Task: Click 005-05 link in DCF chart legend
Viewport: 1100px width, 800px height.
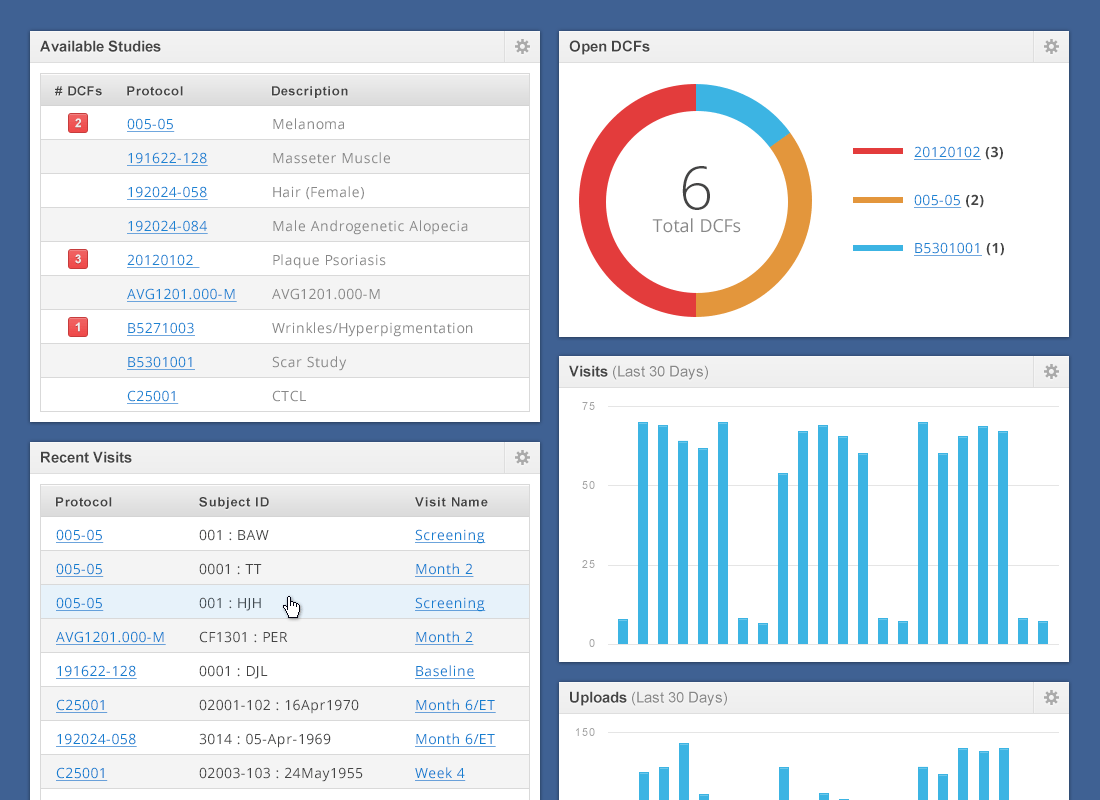Action: click(x=937, y=200)
